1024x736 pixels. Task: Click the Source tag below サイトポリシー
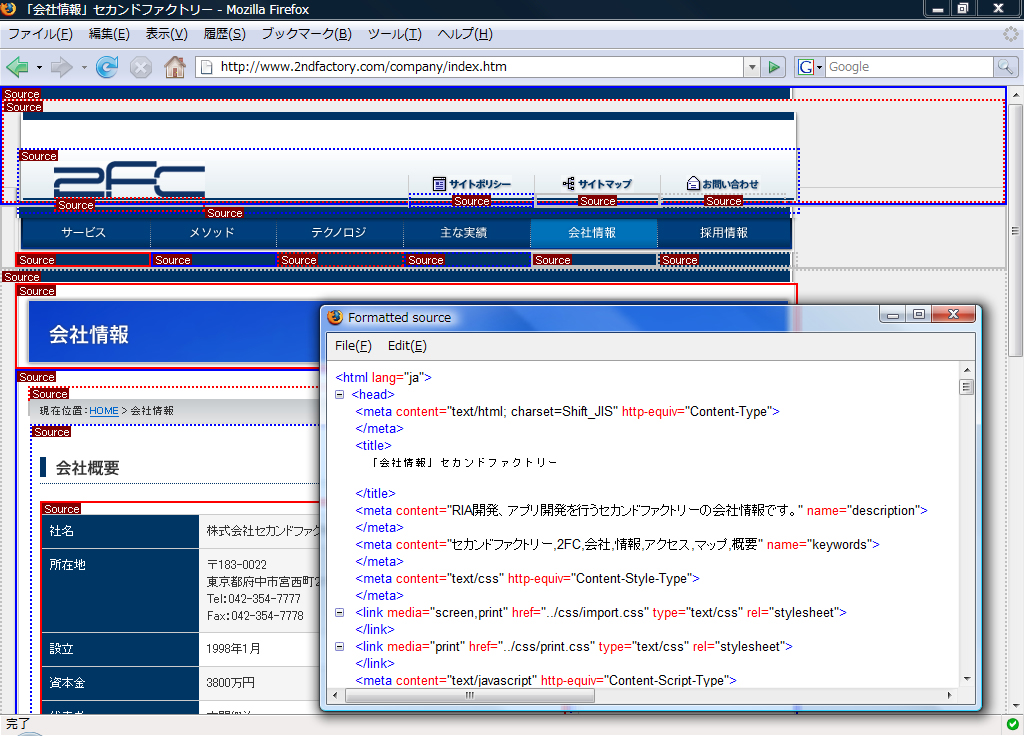[472, 201]
